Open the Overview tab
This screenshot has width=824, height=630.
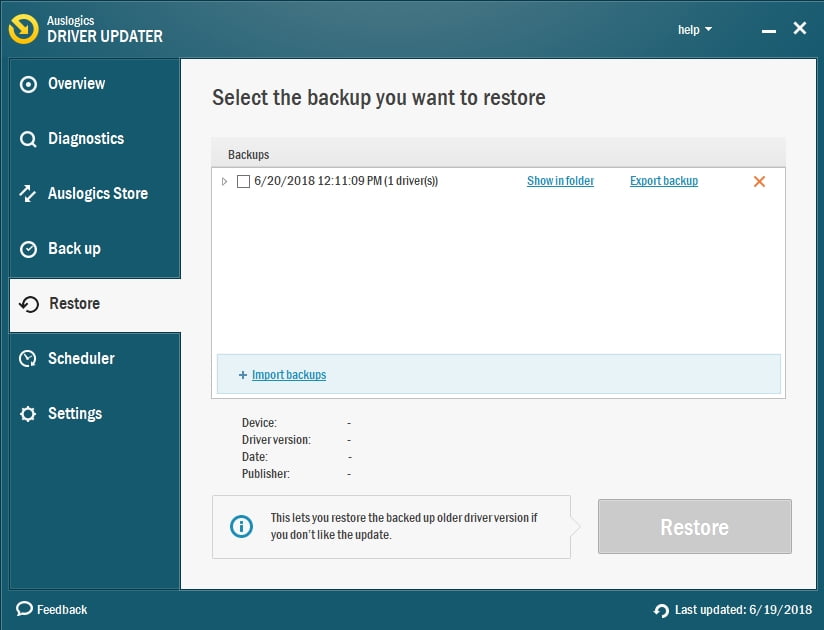pos(95,84)
